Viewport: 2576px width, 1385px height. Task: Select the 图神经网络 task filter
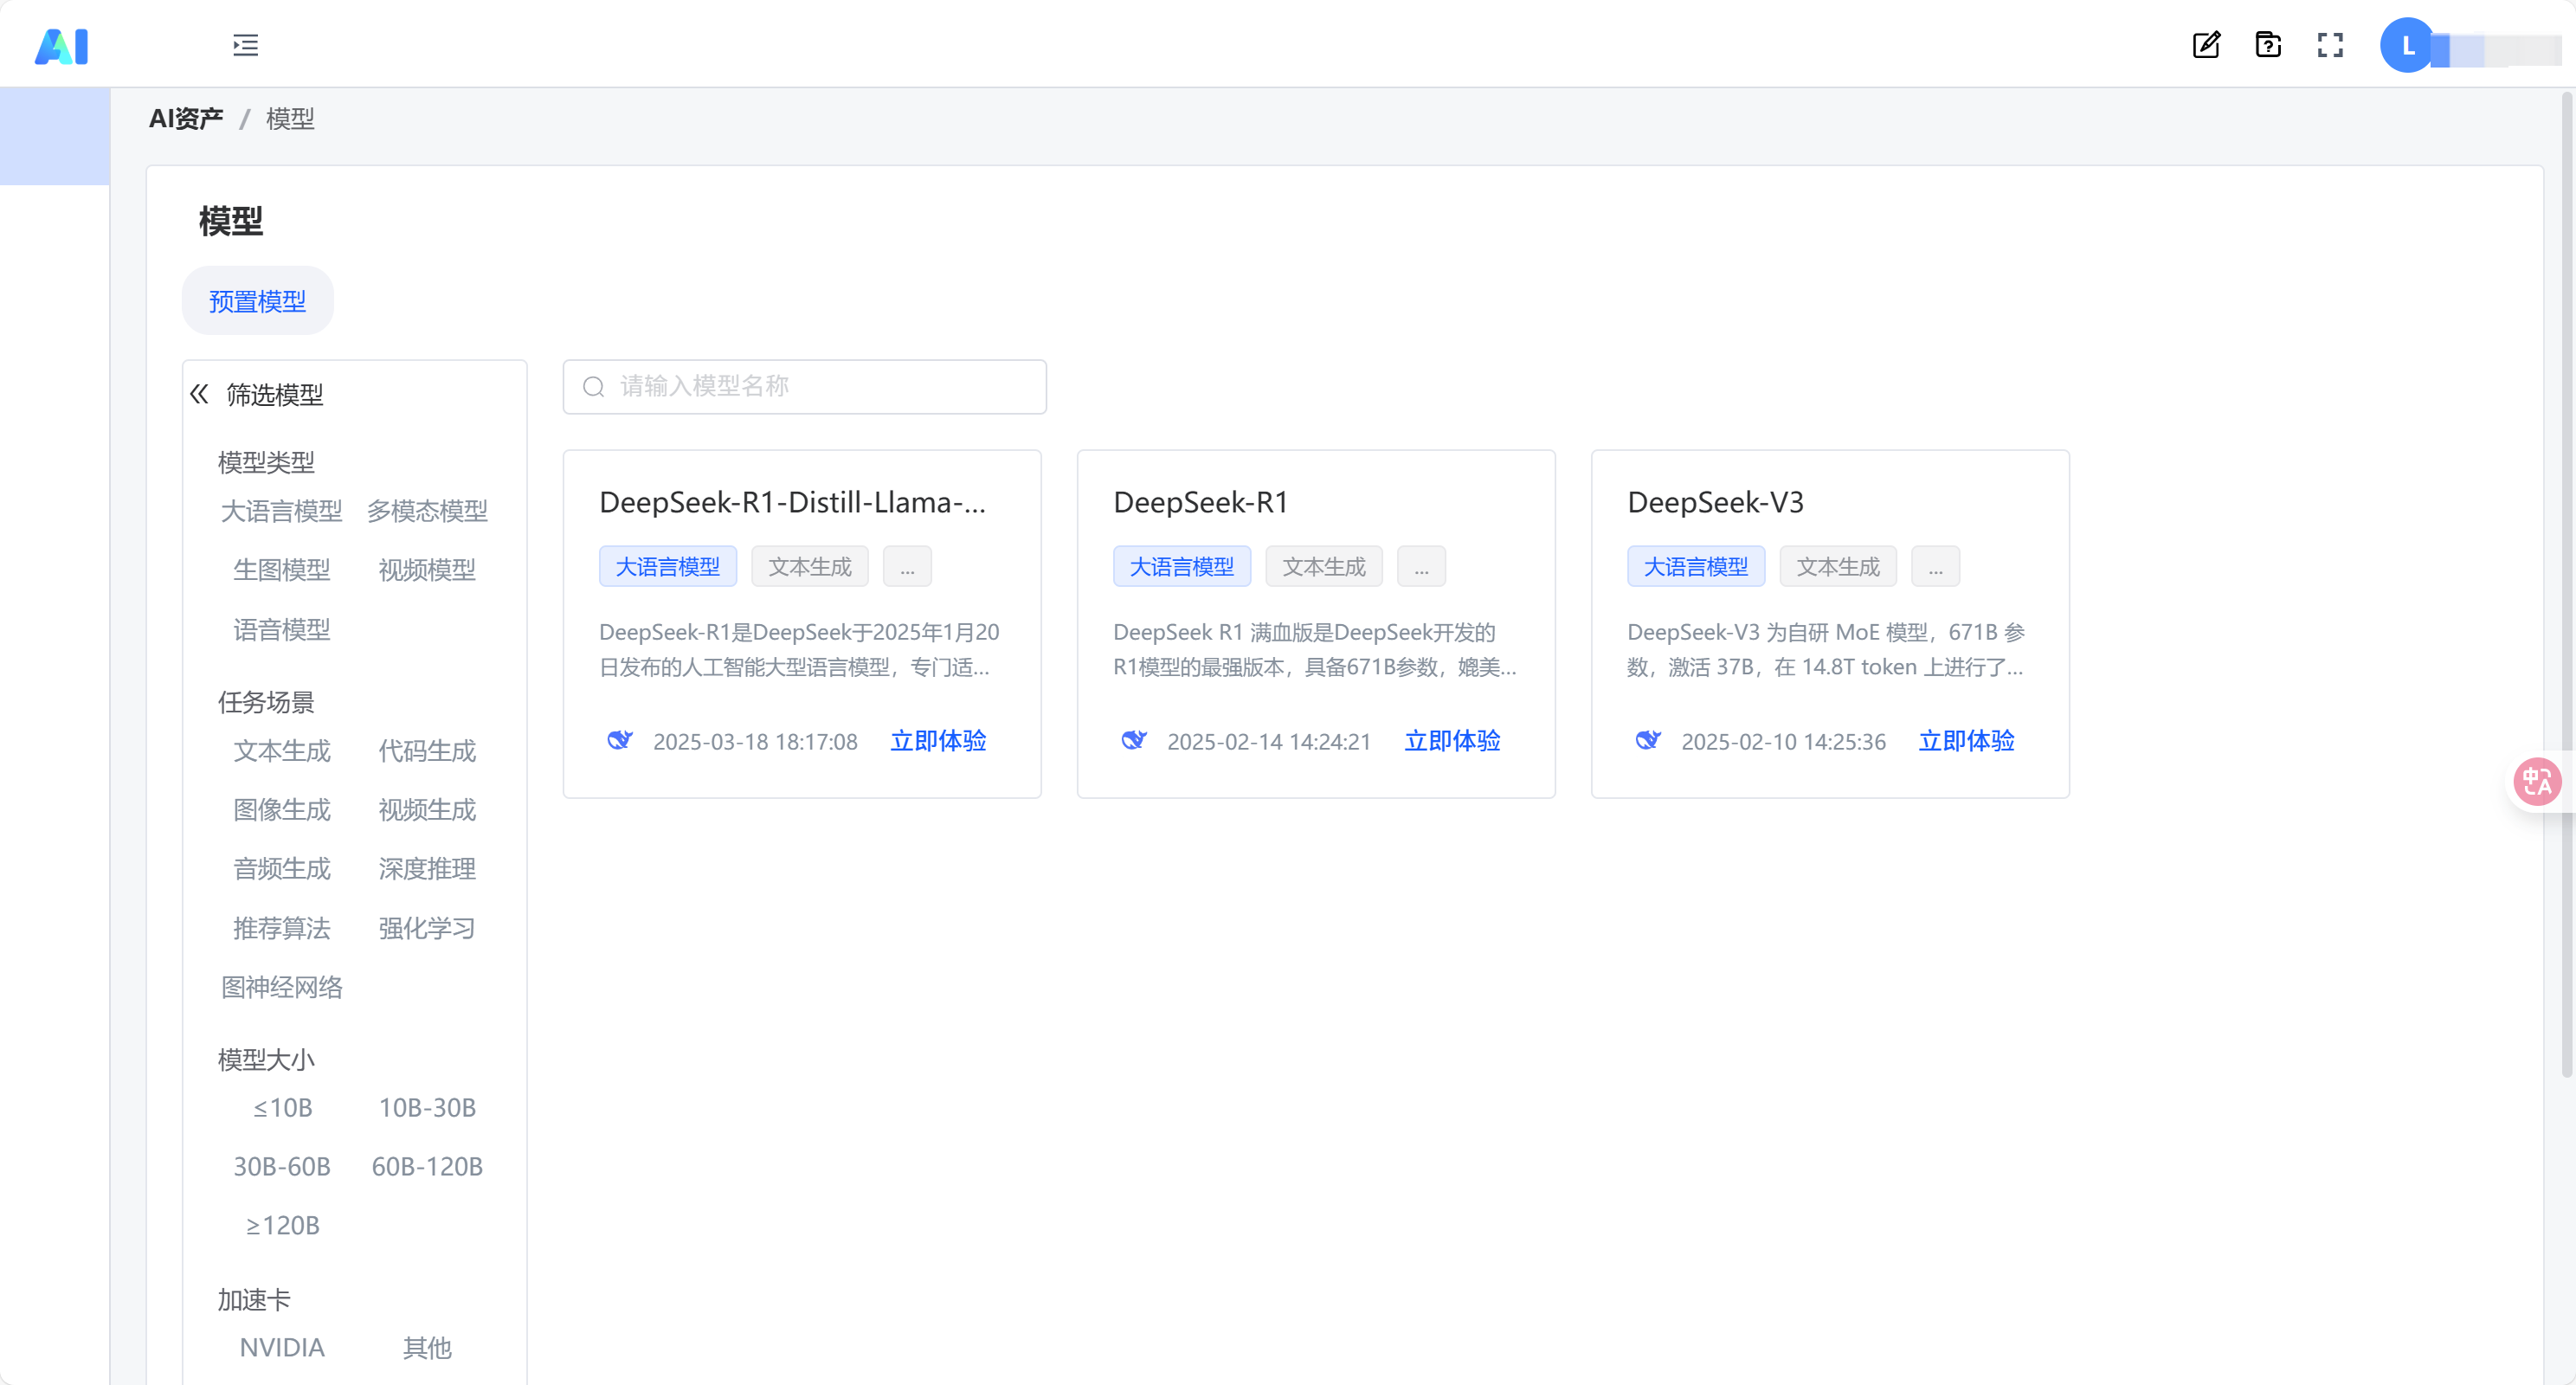tap(281, 988)
